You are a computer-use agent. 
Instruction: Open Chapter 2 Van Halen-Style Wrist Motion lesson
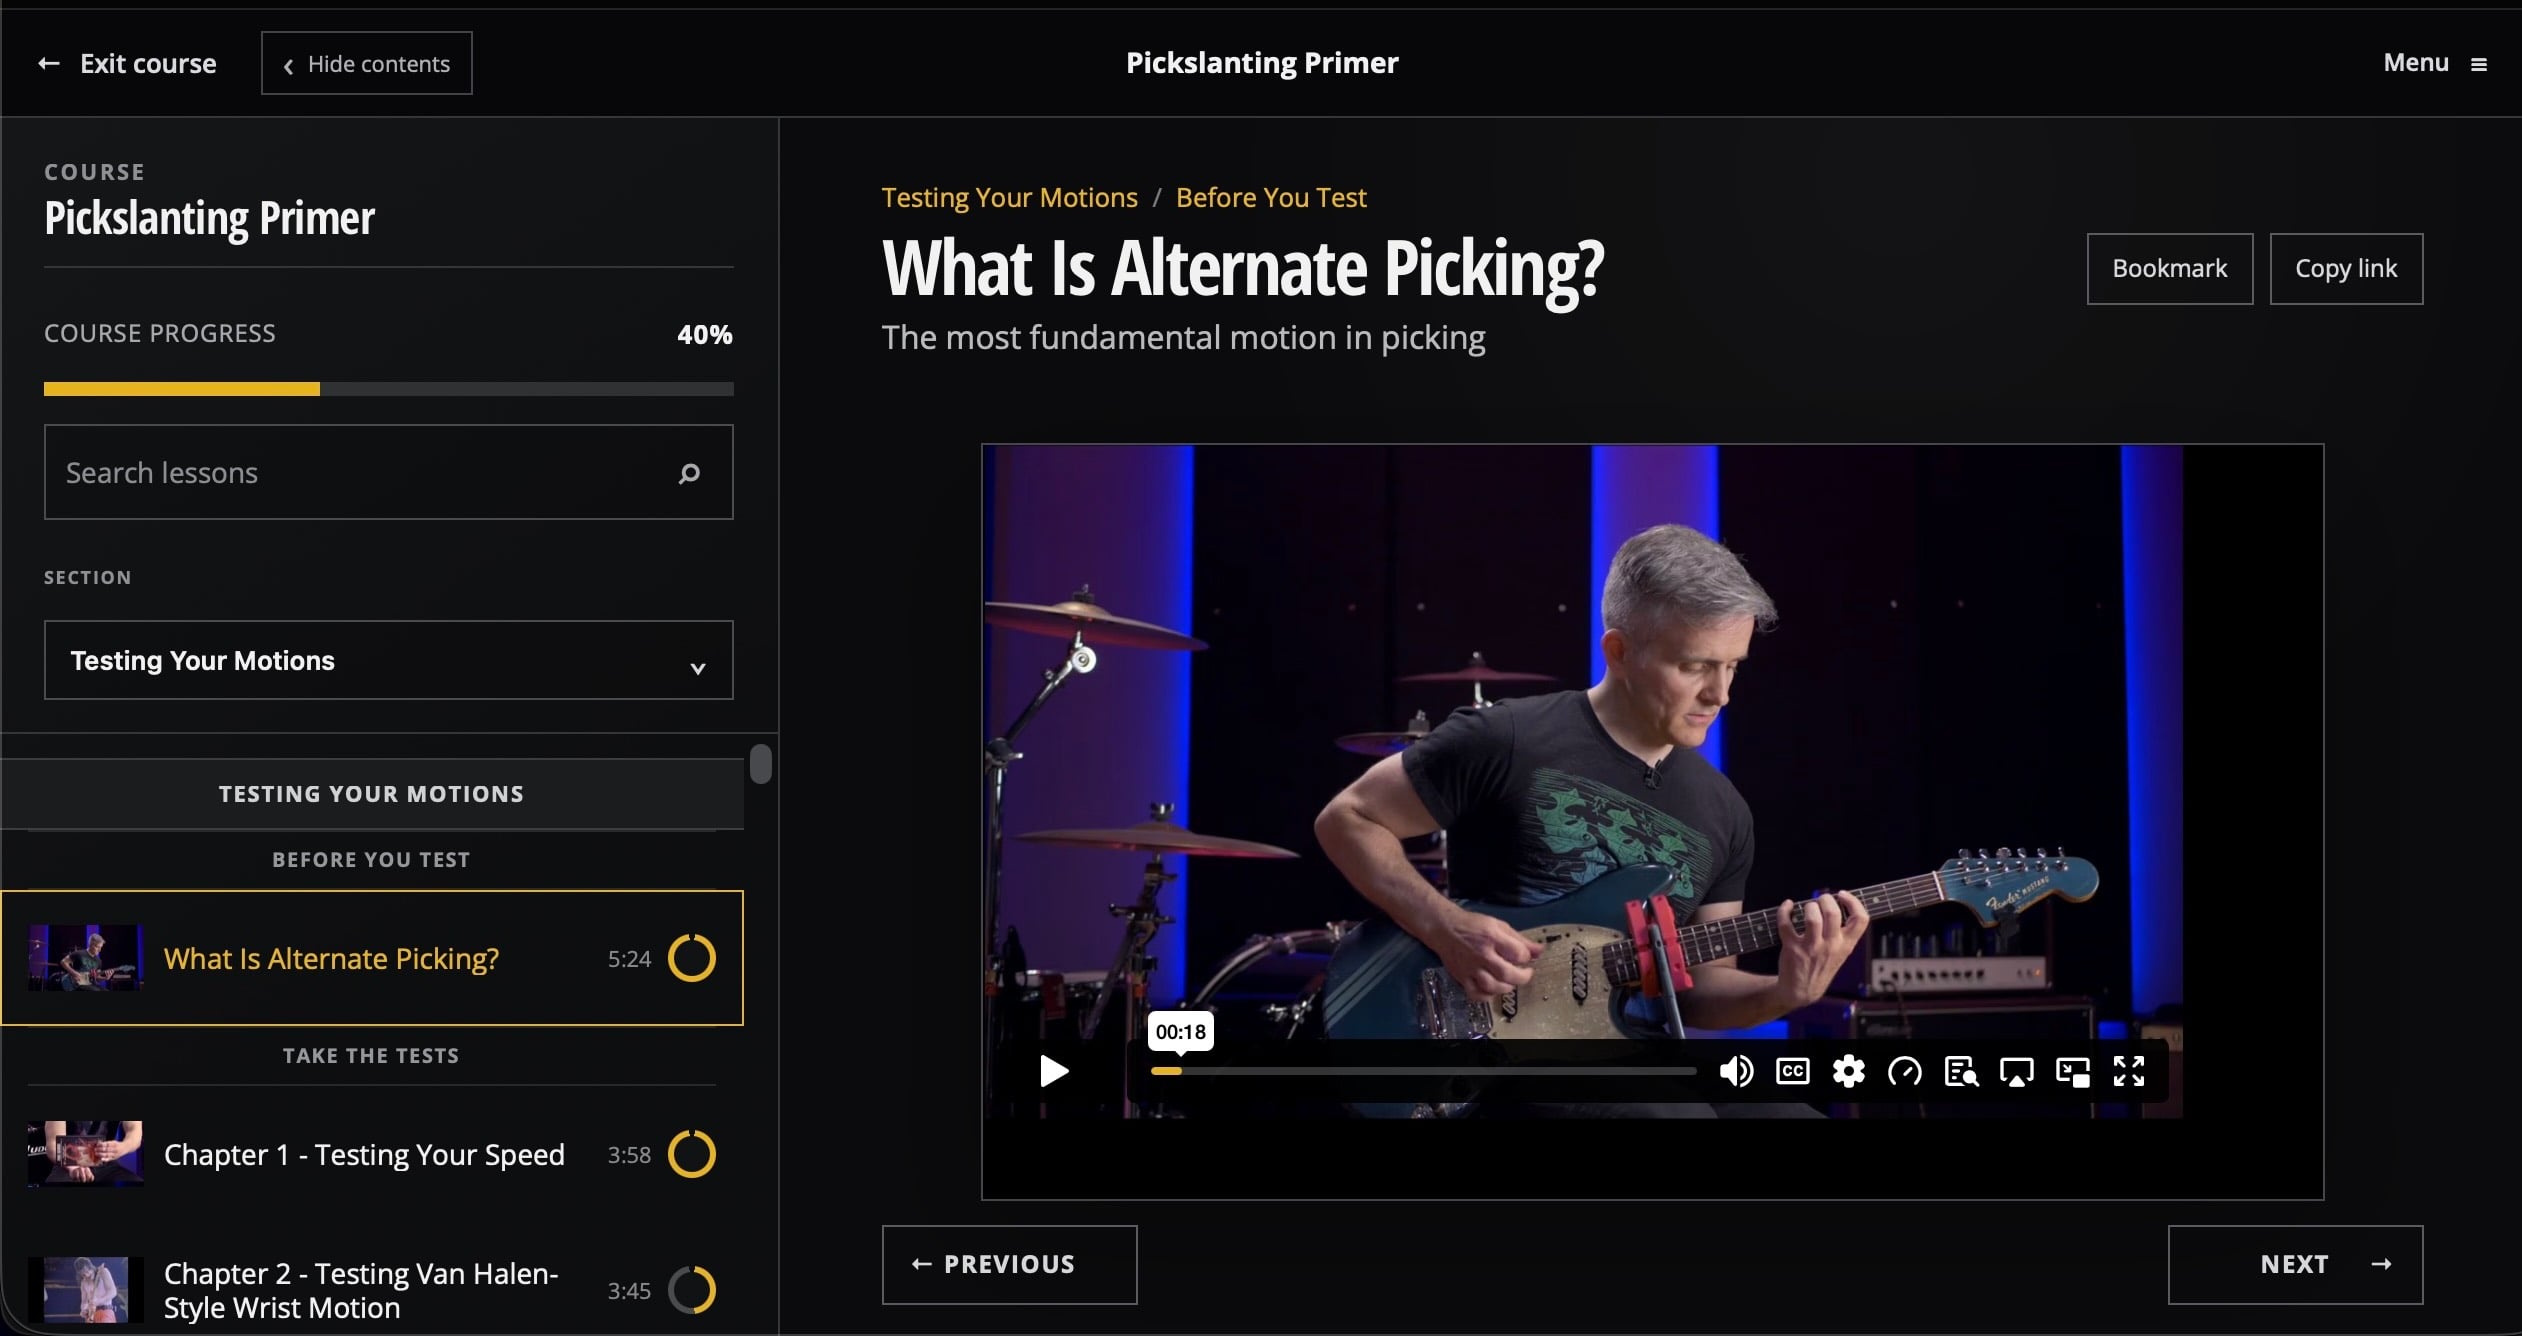tap(372, 1290)
